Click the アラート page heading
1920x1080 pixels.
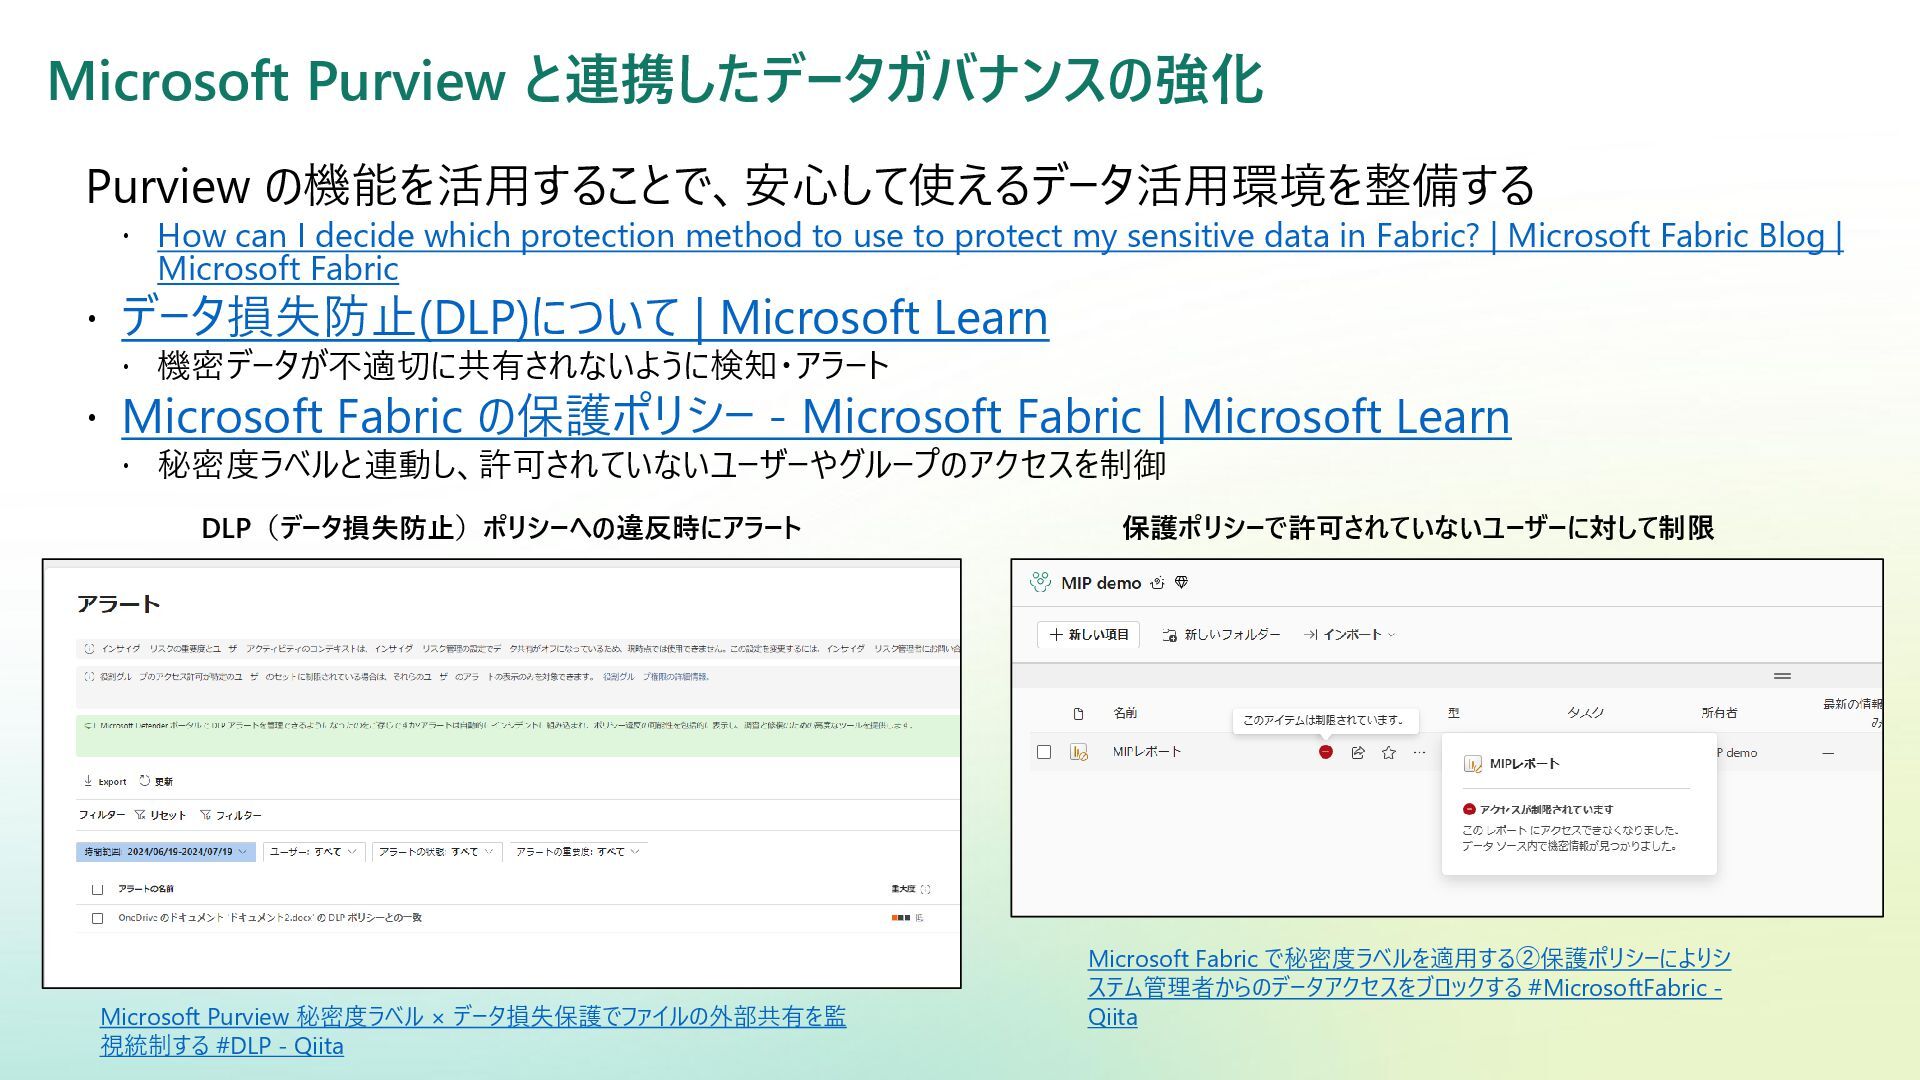(x=119, y=604)
